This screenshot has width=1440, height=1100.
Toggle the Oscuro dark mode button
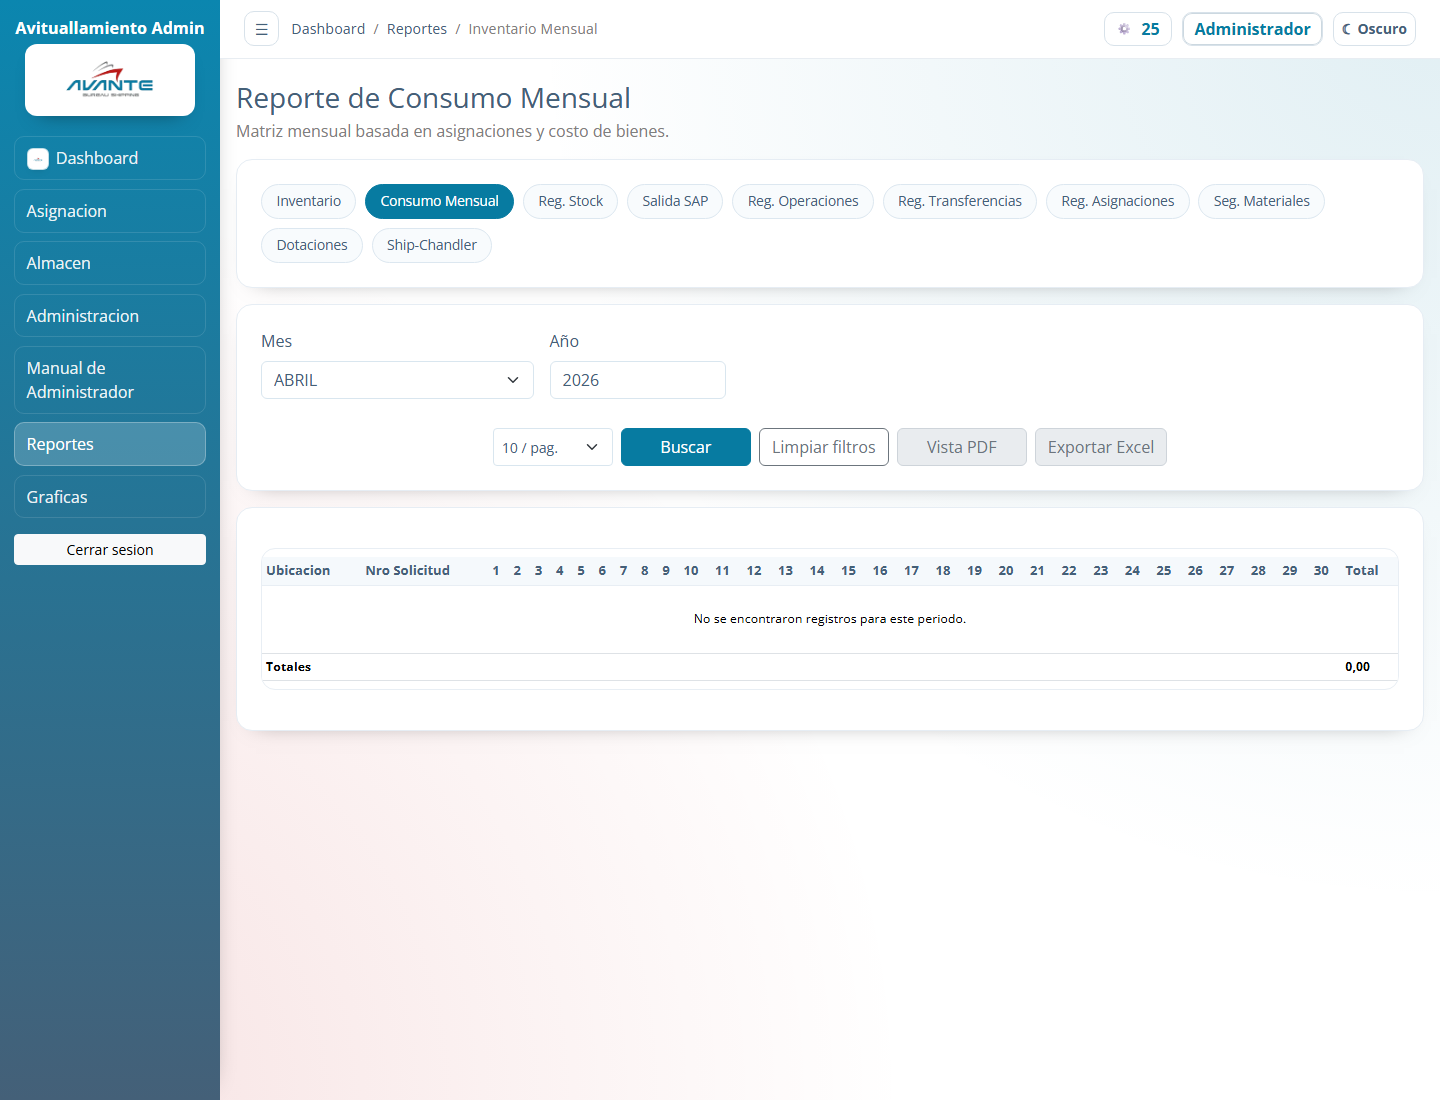pos(1374,29)
